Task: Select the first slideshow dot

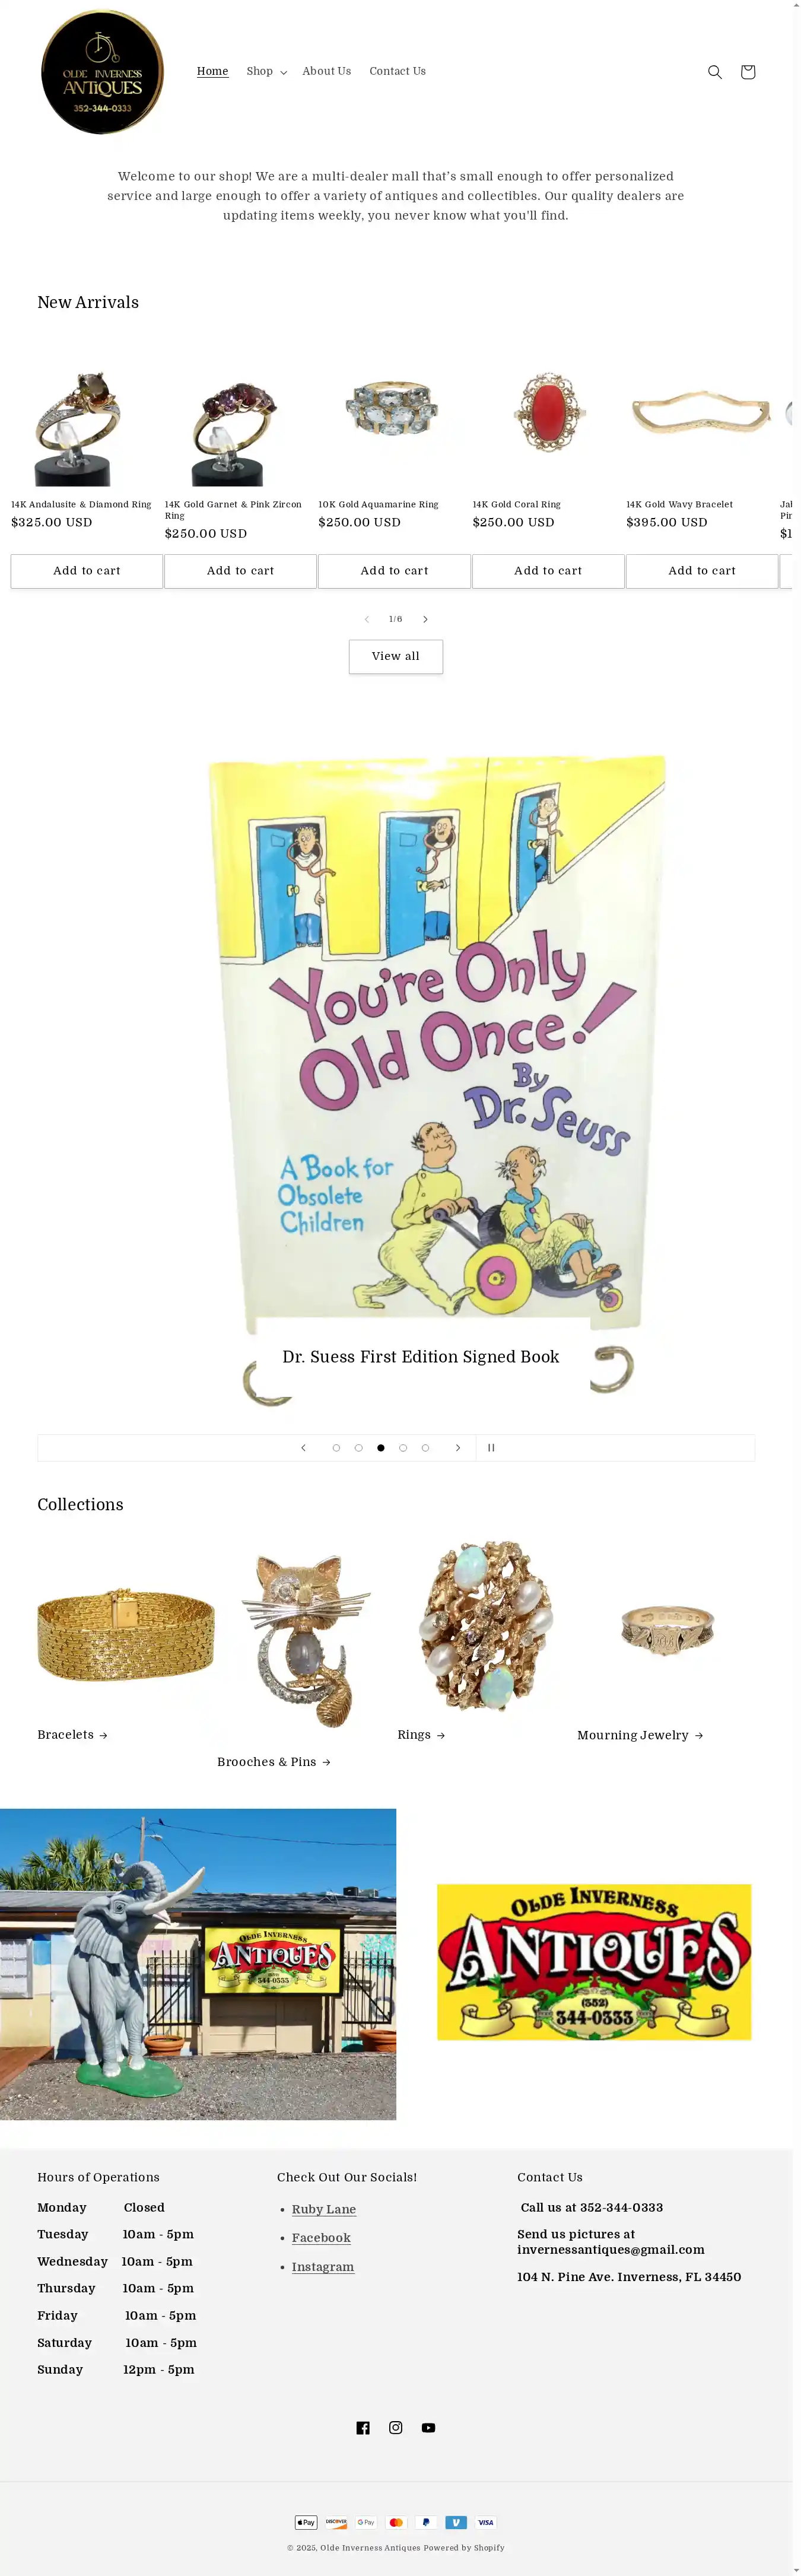Action: pos(336,1447)
